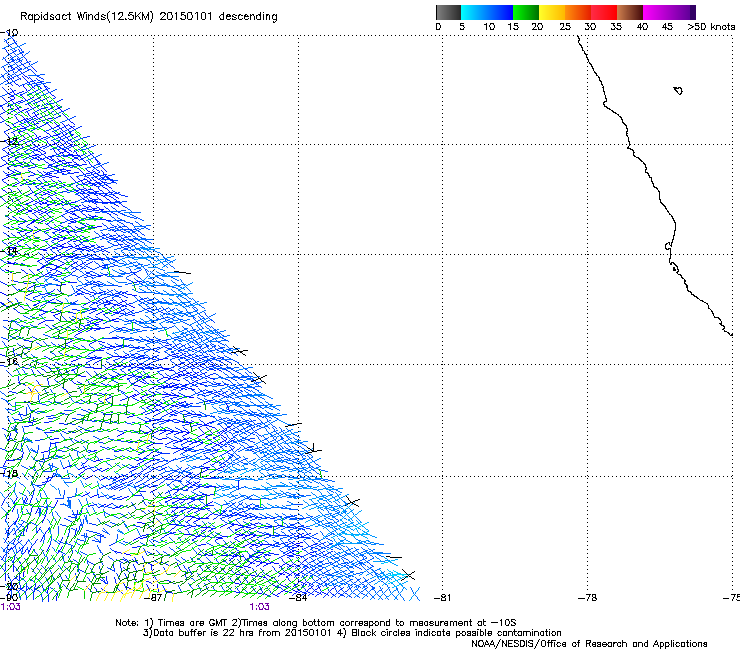Click the 'Times are GMT' note line
This screenshot has width=740, height=650.
pos(316,623)
